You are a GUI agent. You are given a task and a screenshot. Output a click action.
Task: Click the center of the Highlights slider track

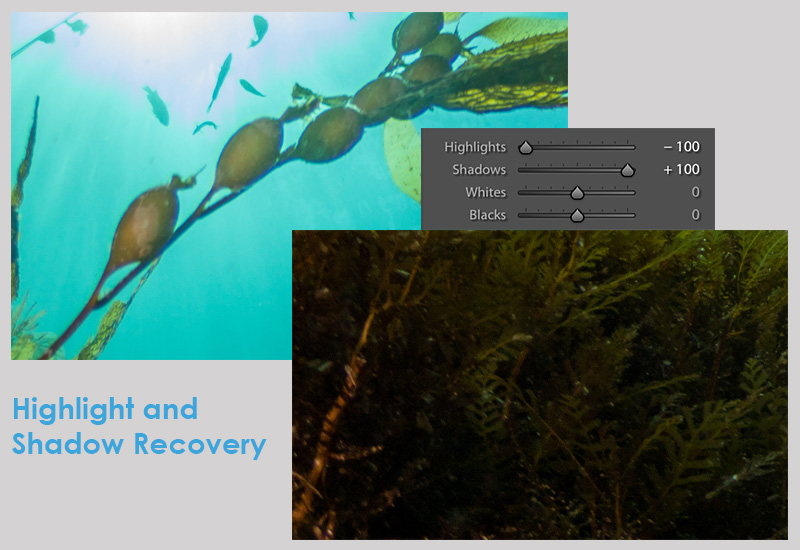577,148
